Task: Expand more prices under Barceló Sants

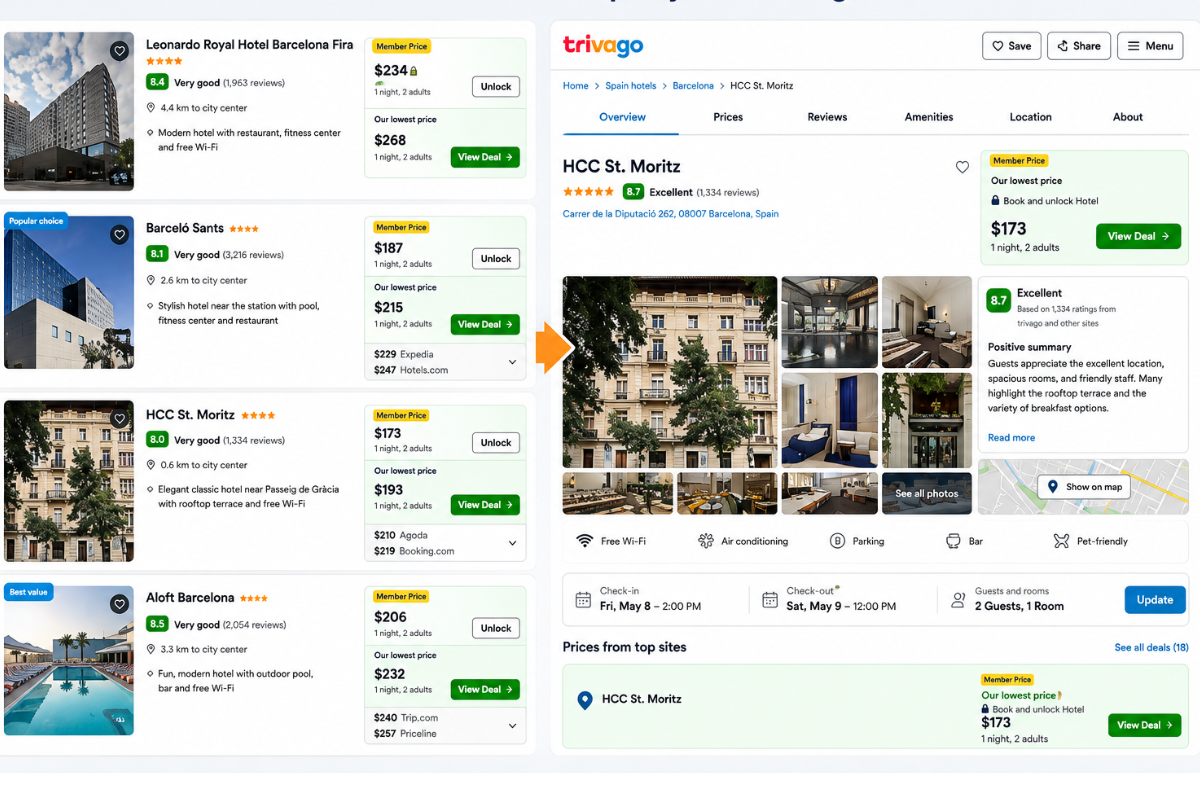Action: 512,362
